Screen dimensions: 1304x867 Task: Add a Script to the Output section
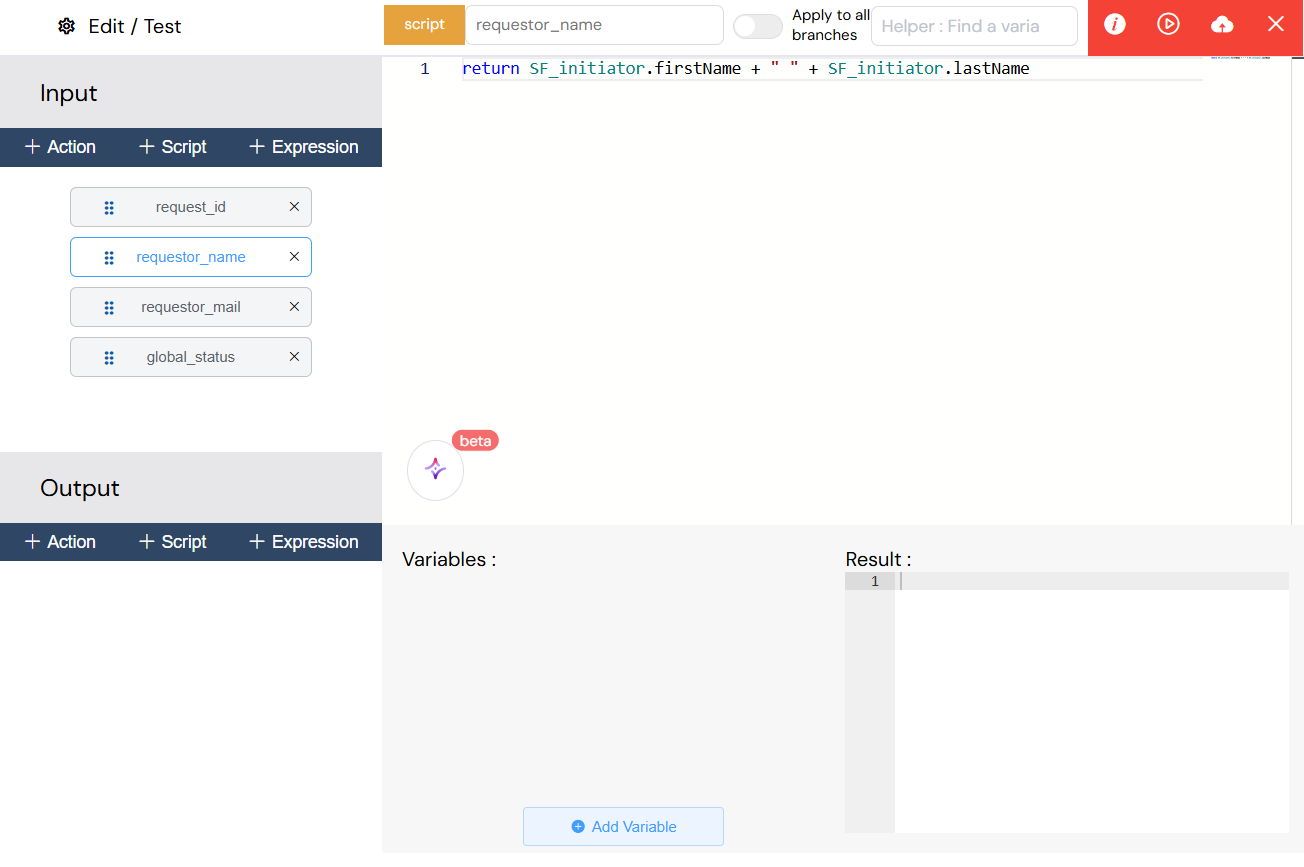pos(172,541)
